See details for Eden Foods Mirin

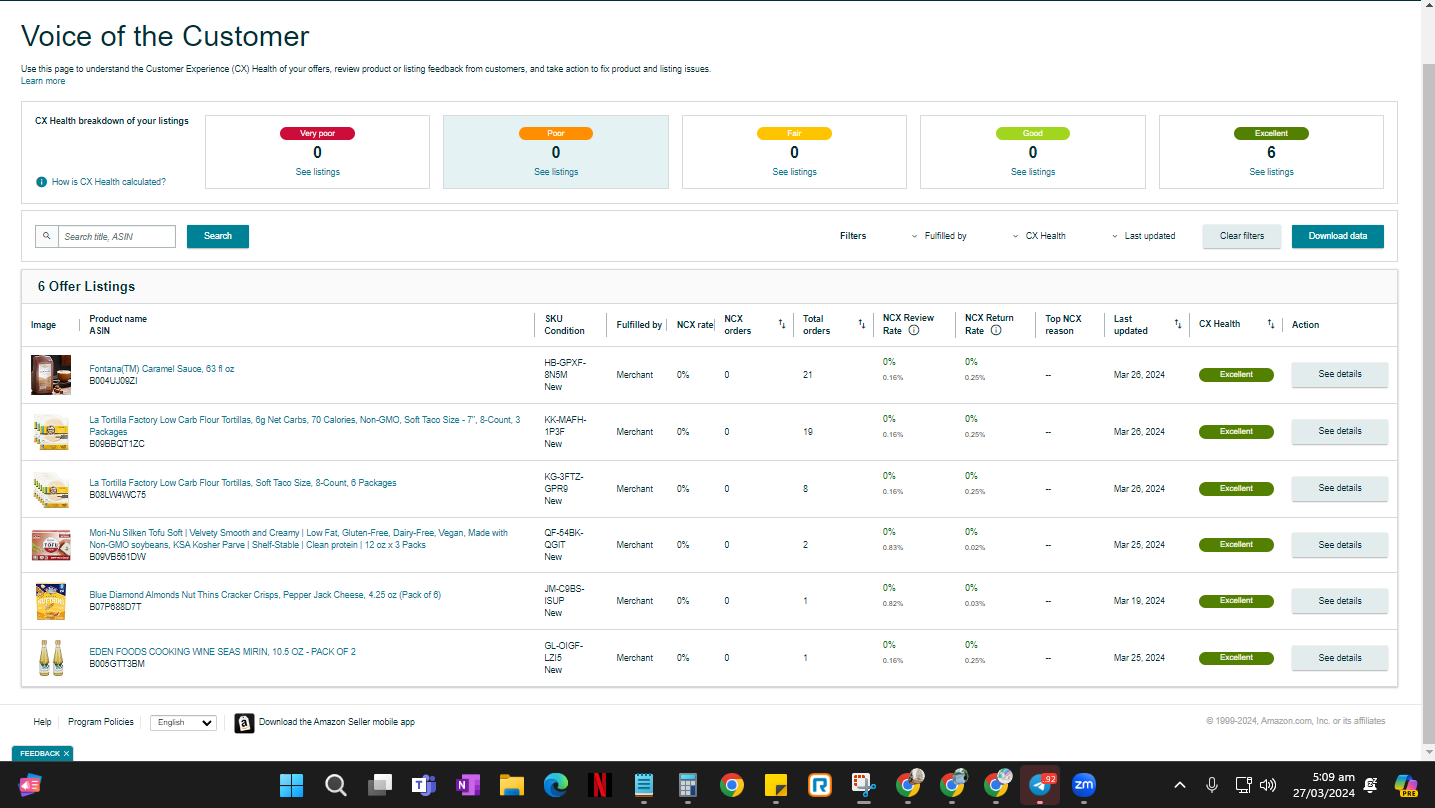point(1340,658)
